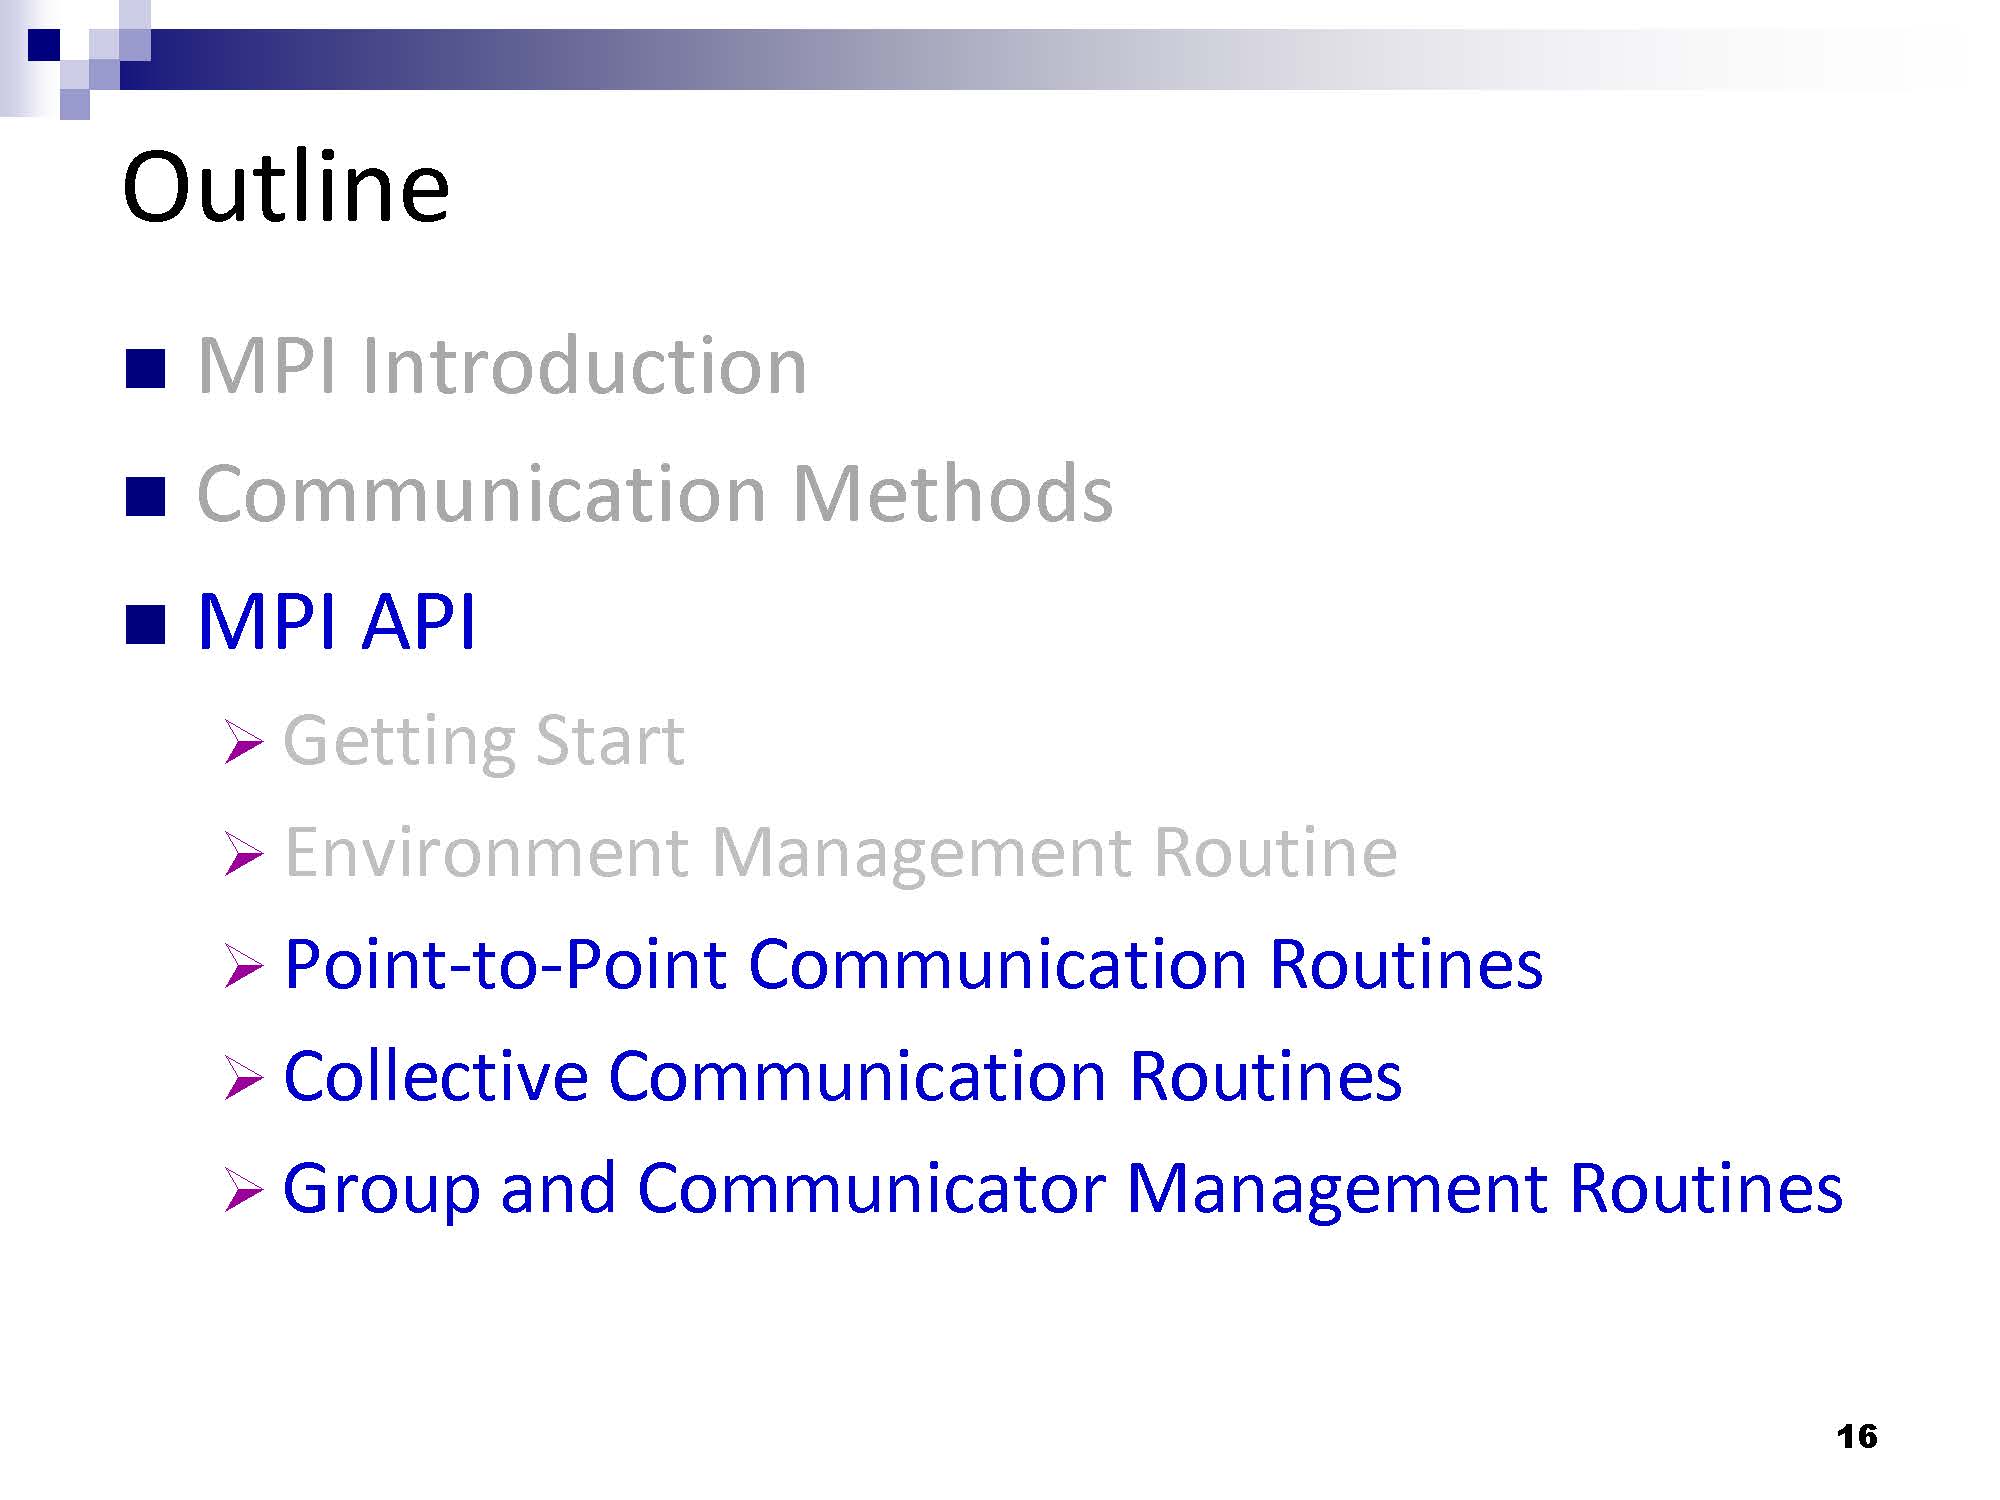Click the arrow bullet before Group and Communicator
Image resolution: width=2000 pixels, height=1500 pixels.
coord(244,1191)
